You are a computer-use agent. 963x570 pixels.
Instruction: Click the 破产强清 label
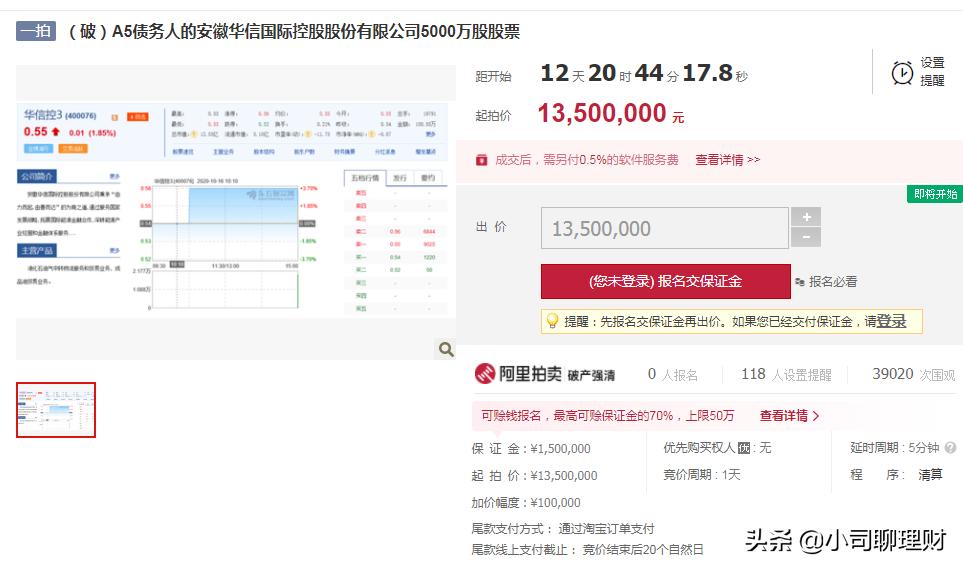(591, 375)
